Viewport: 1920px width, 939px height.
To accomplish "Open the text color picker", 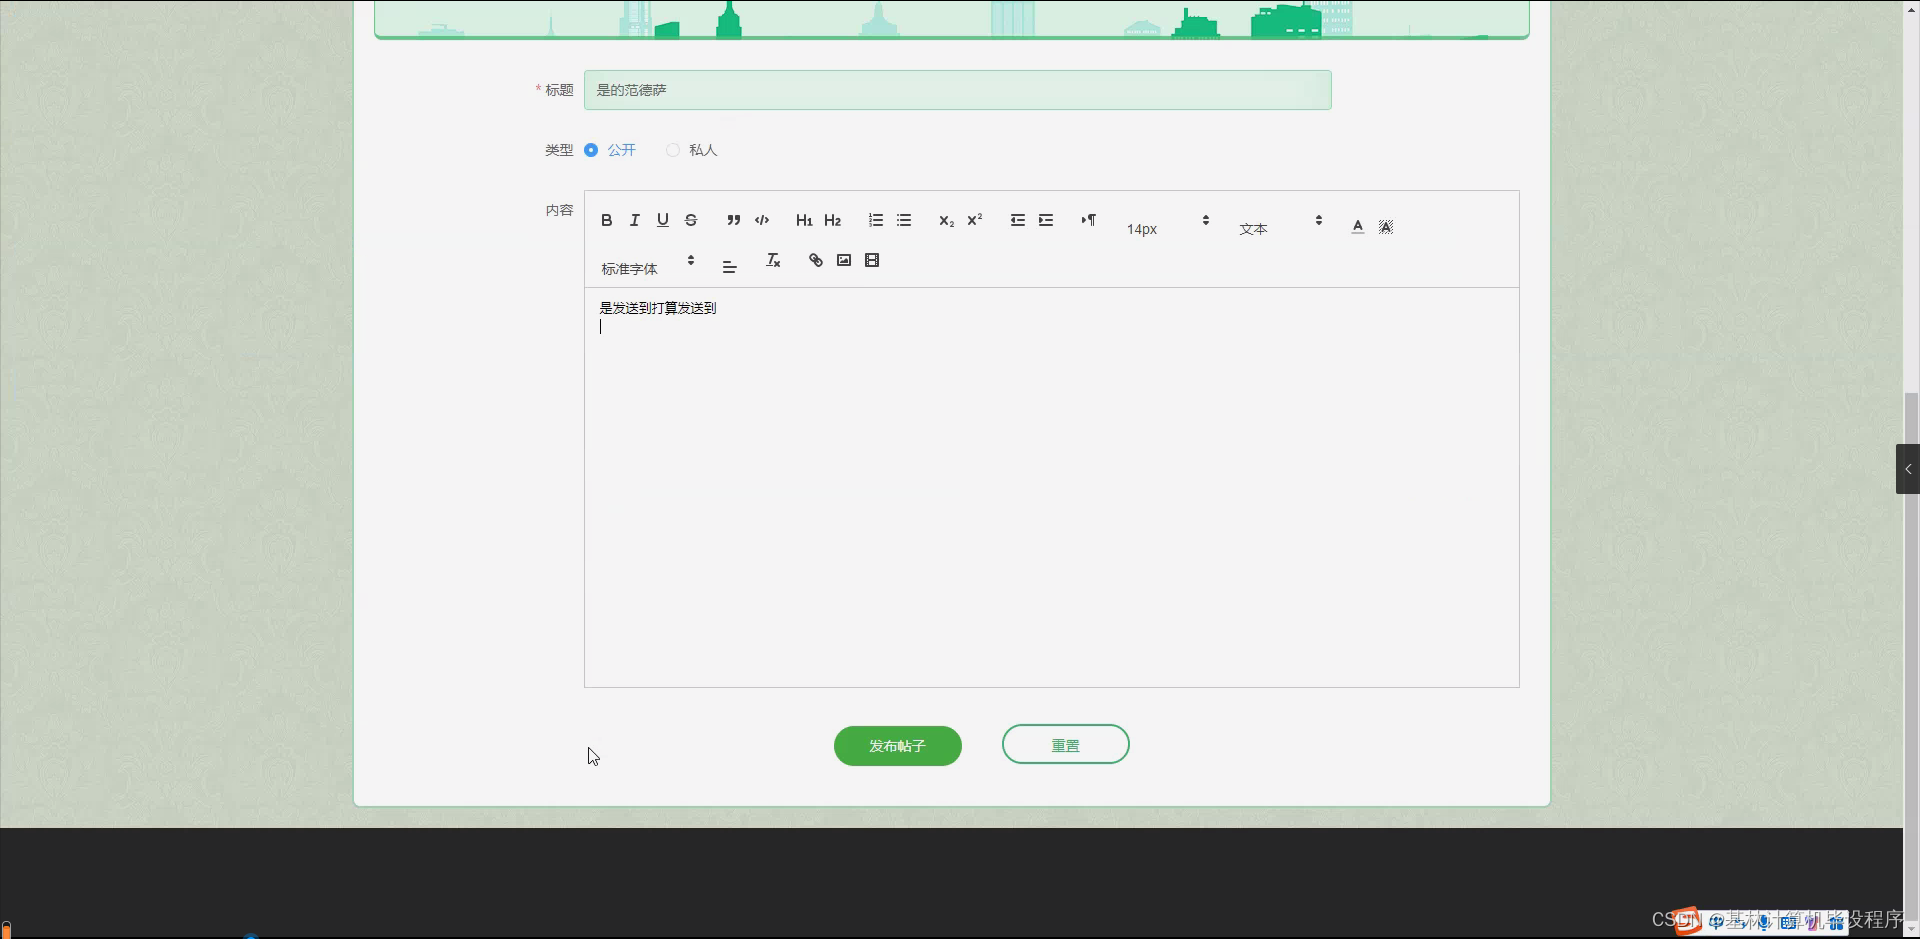I will coord(1357,226).
